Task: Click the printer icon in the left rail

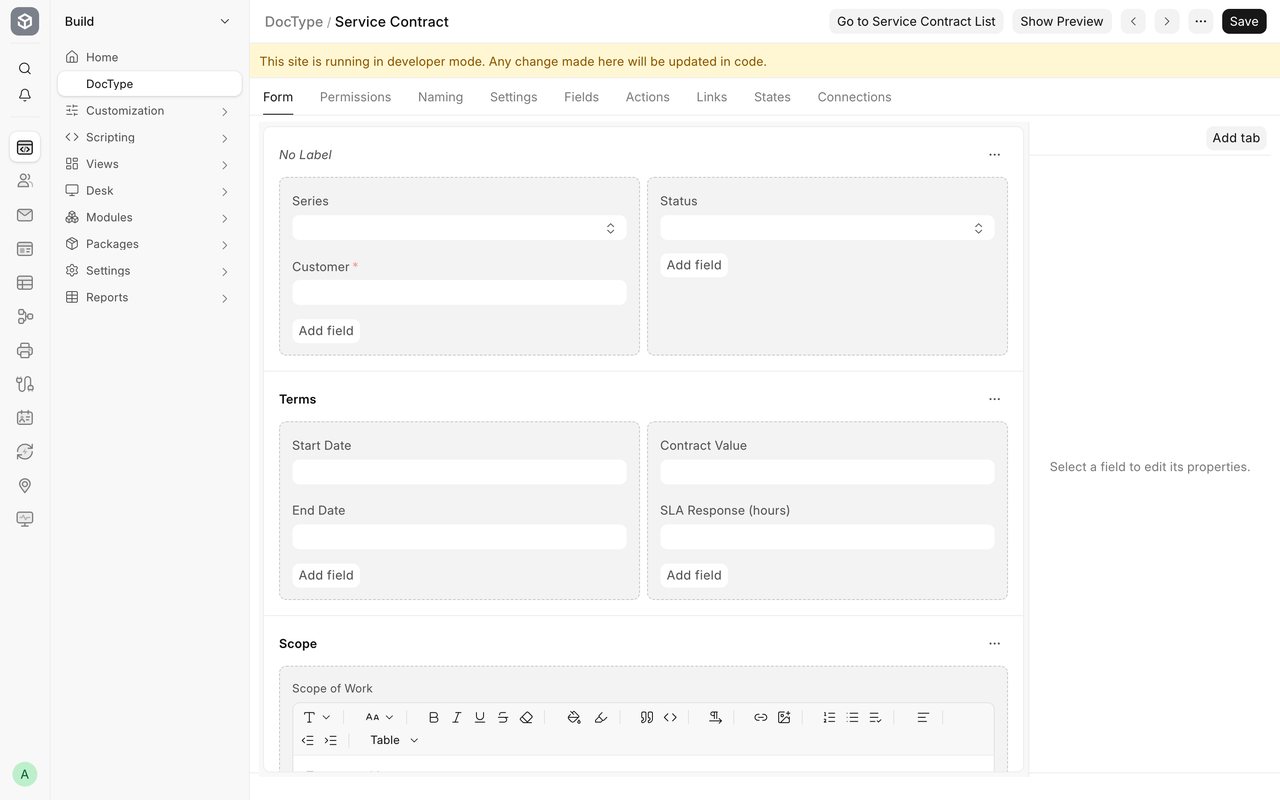Action: pyautogui.click(x=25, y=350)
